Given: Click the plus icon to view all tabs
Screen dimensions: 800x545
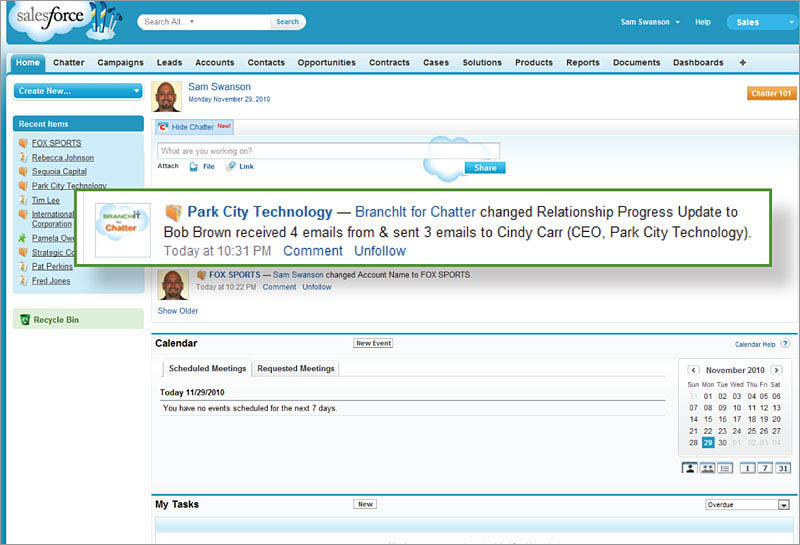Looking at the screenshot, I should coord(742,63).
